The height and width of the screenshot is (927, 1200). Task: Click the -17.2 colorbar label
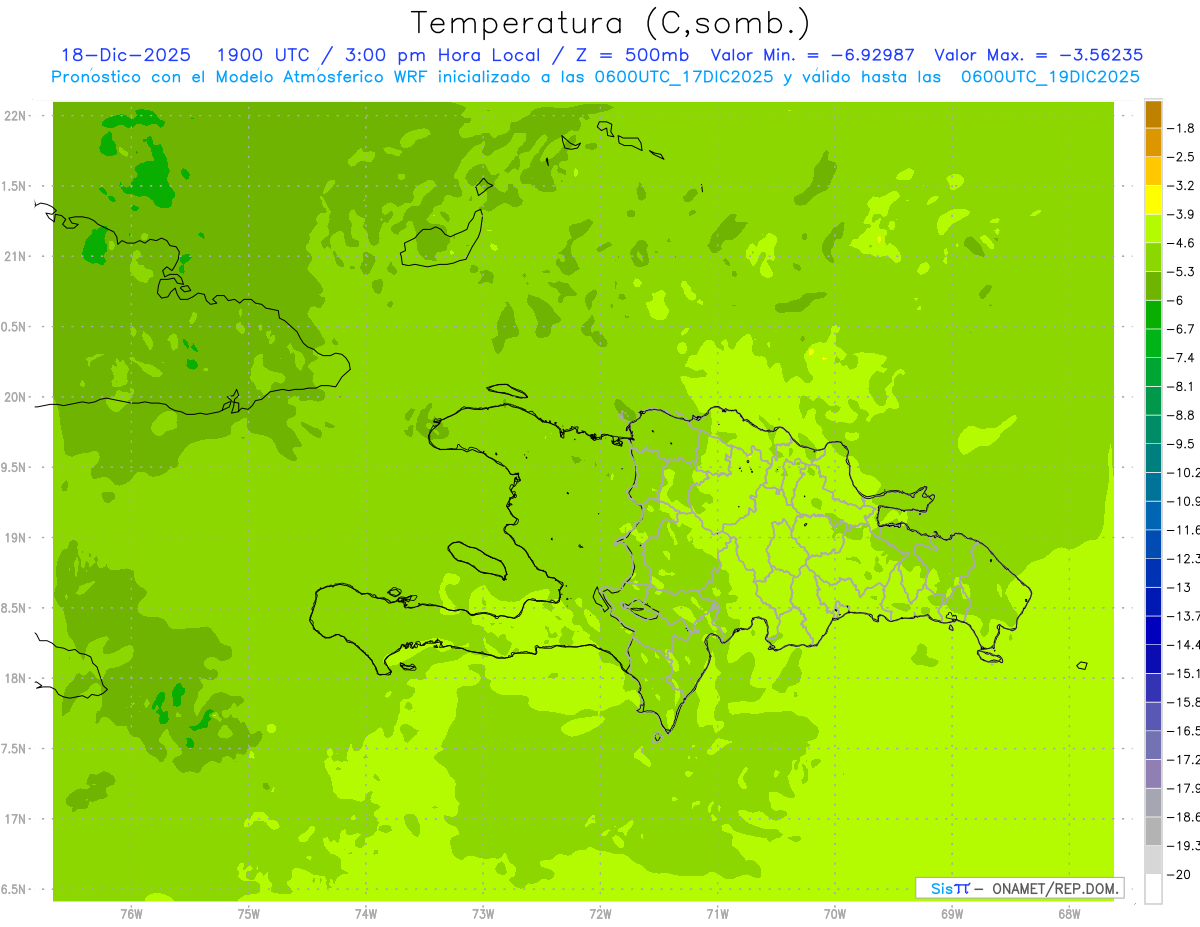pyautogui.click(x=1184, y=760)
